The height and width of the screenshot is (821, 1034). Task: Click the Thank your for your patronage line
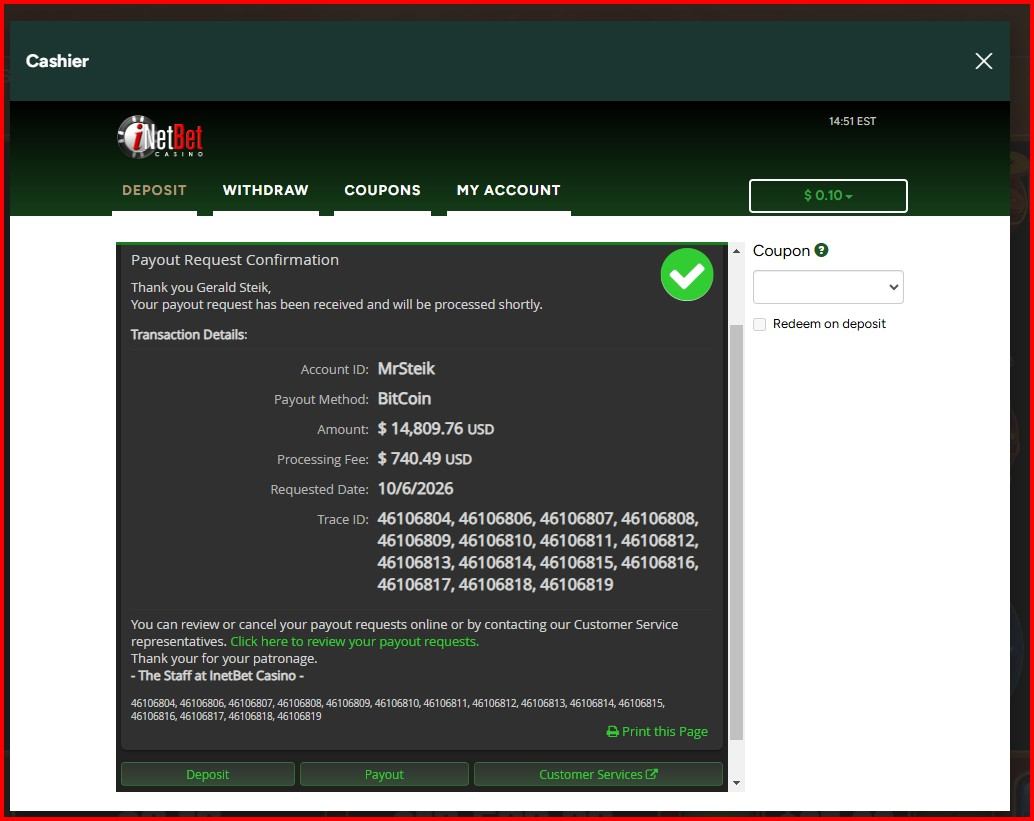pyautogui.click(x=224, y=659)
